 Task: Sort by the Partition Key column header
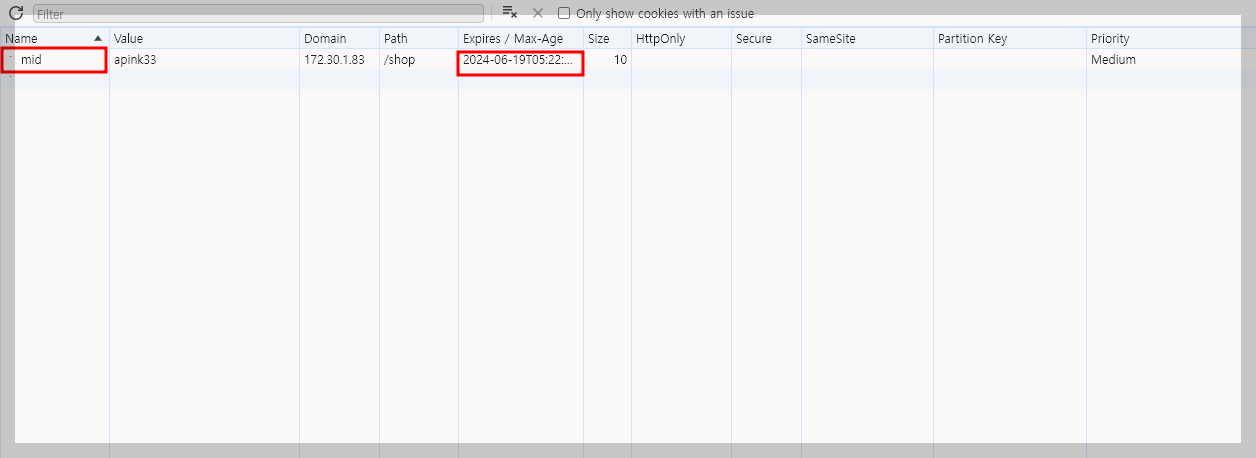point(1010,38)
